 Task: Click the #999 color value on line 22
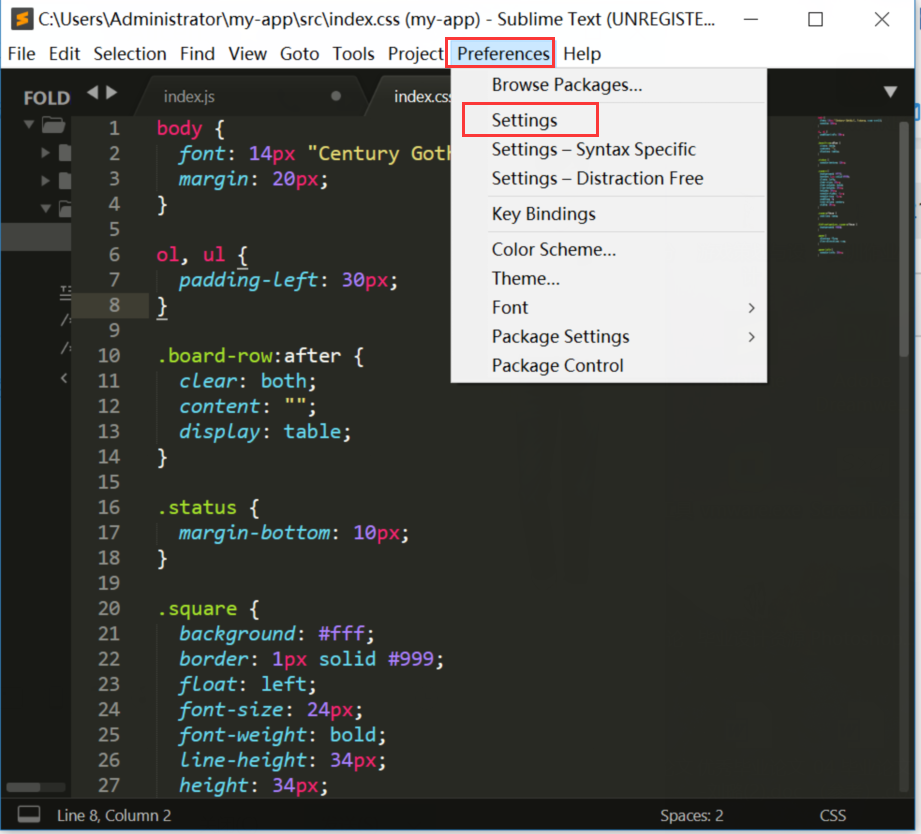click(411, 659)
